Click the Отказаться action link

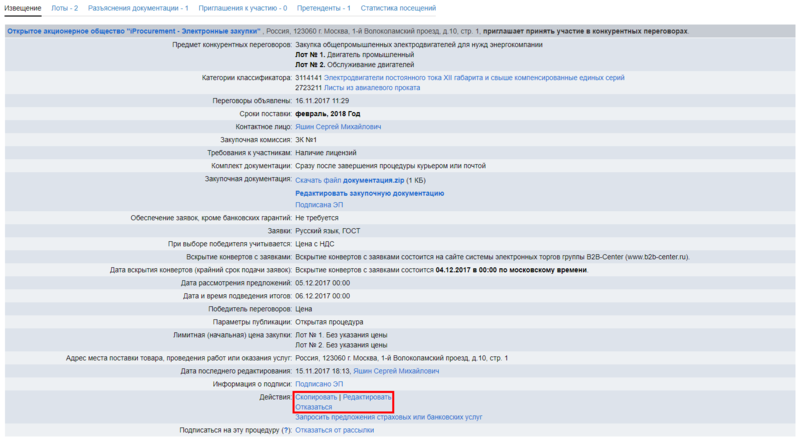tap(314, 407)
